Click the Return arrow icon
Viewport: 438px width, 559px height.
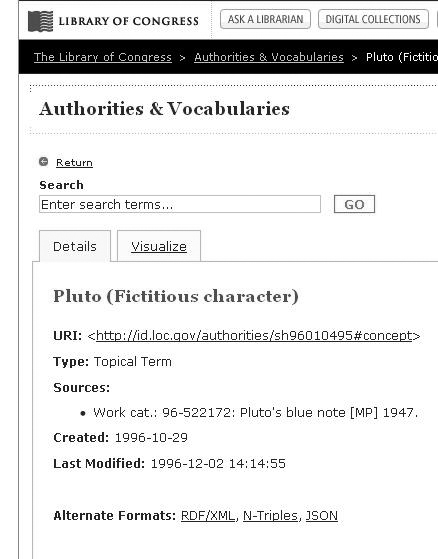tap(43, 162)
